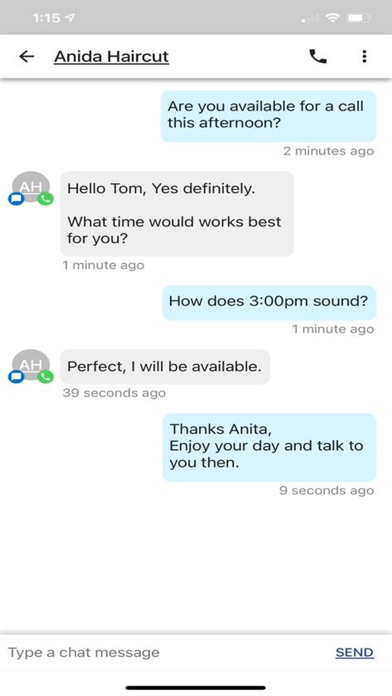Tap the second AH contact avatar
The height and width of the screenshot is (696, 392).
pyautogui.click(x=31, y=365)
